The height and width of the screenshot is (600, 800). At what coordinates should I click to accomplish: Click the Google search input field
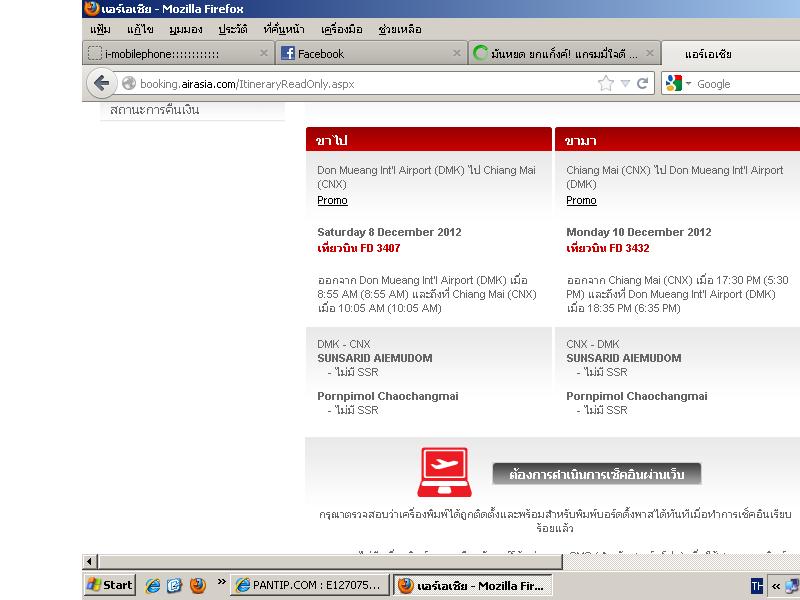(747, 84)
